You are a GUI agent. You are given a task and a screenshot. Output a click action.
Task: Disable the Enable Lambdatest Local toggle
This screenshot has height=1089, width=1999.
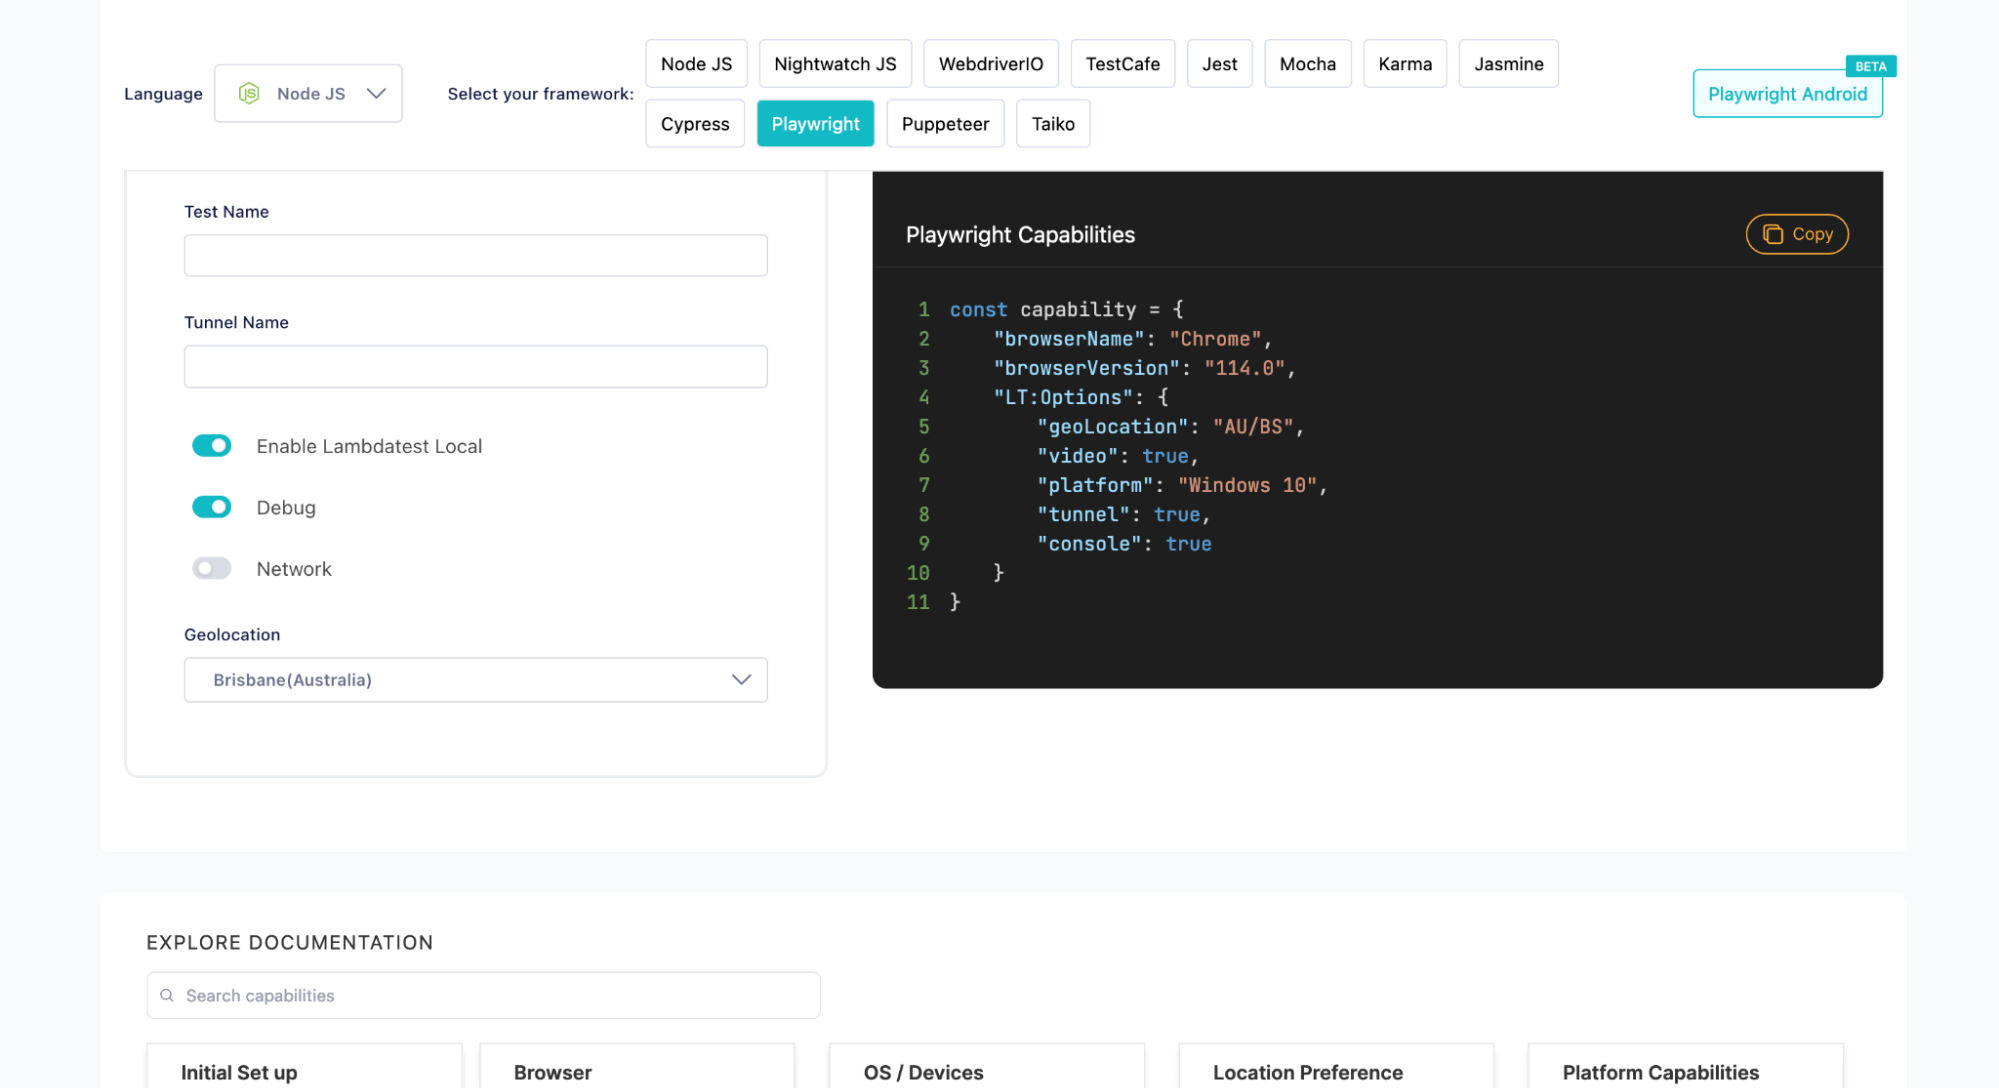(211, 446)
